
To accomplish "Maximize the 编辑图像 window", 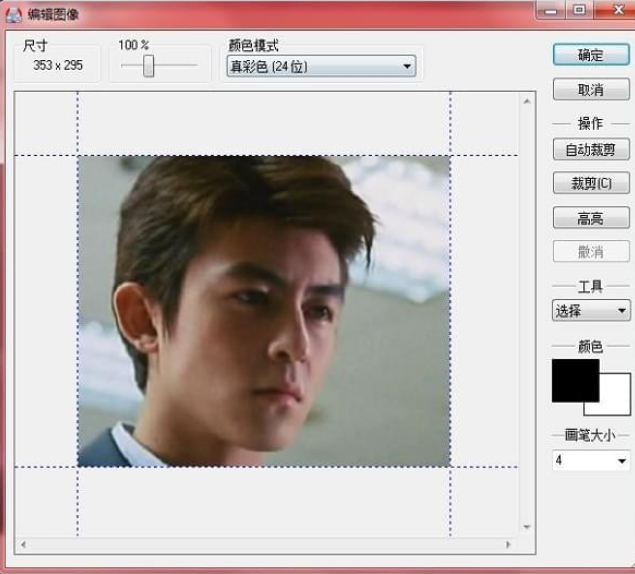I will 579,10.
